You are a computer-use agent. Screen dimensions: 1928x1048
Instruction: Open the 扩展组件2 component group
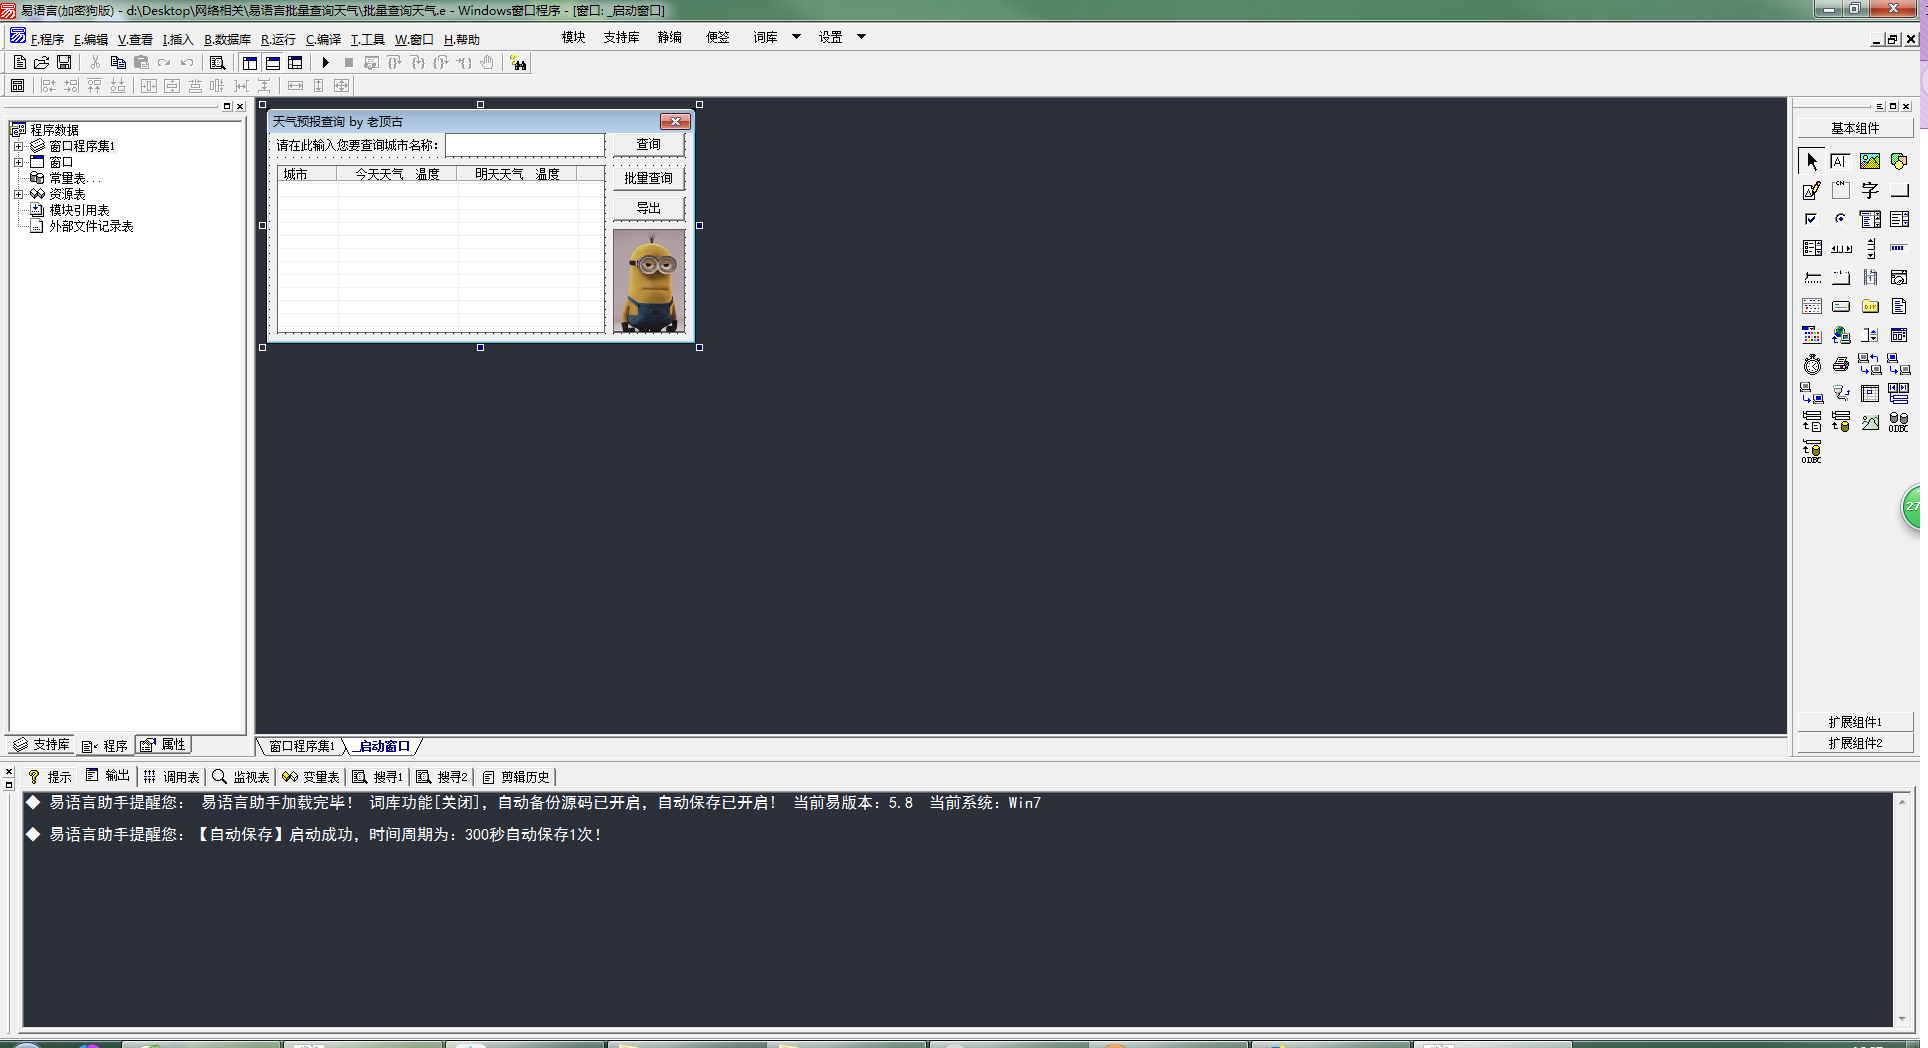click(1855, 743)
